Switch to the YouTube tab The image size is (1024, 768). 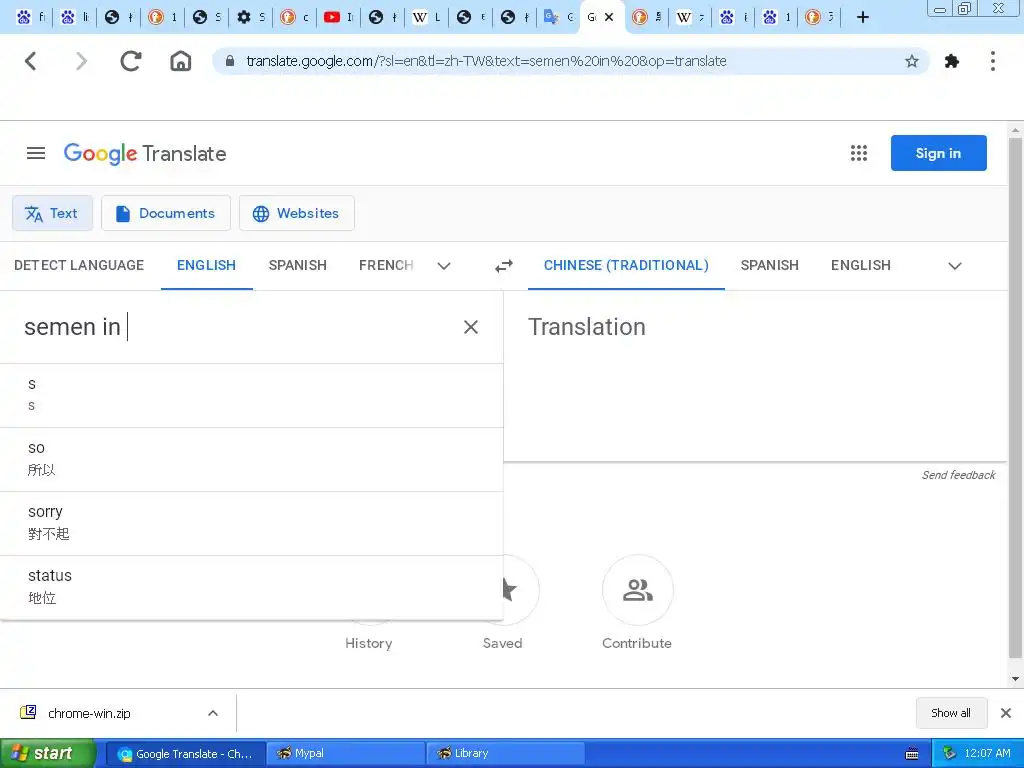coord(338,18)
